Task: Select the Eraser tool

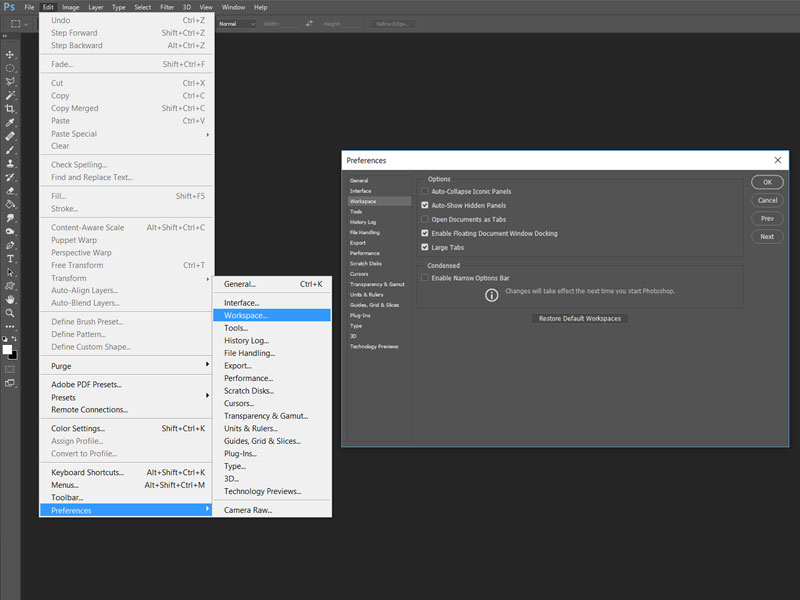Action: point(10,191)
